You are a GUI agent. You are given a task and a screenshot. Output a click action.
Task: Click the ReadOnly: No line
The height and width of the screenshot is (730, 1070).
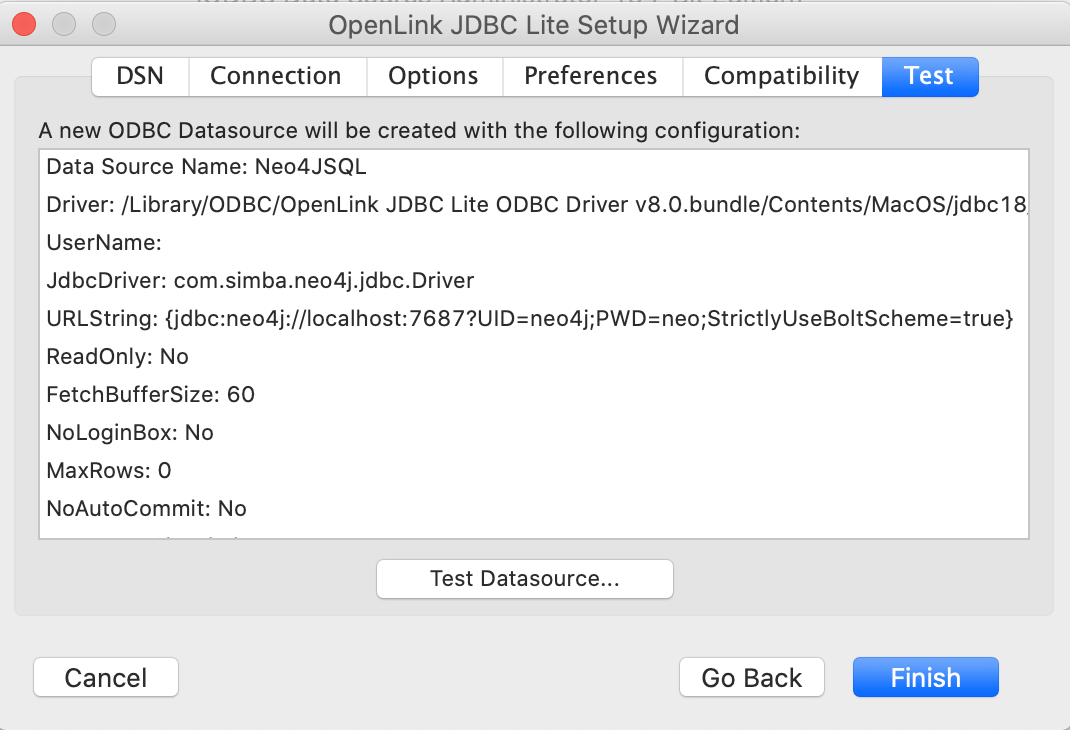(x=117, y=357)
